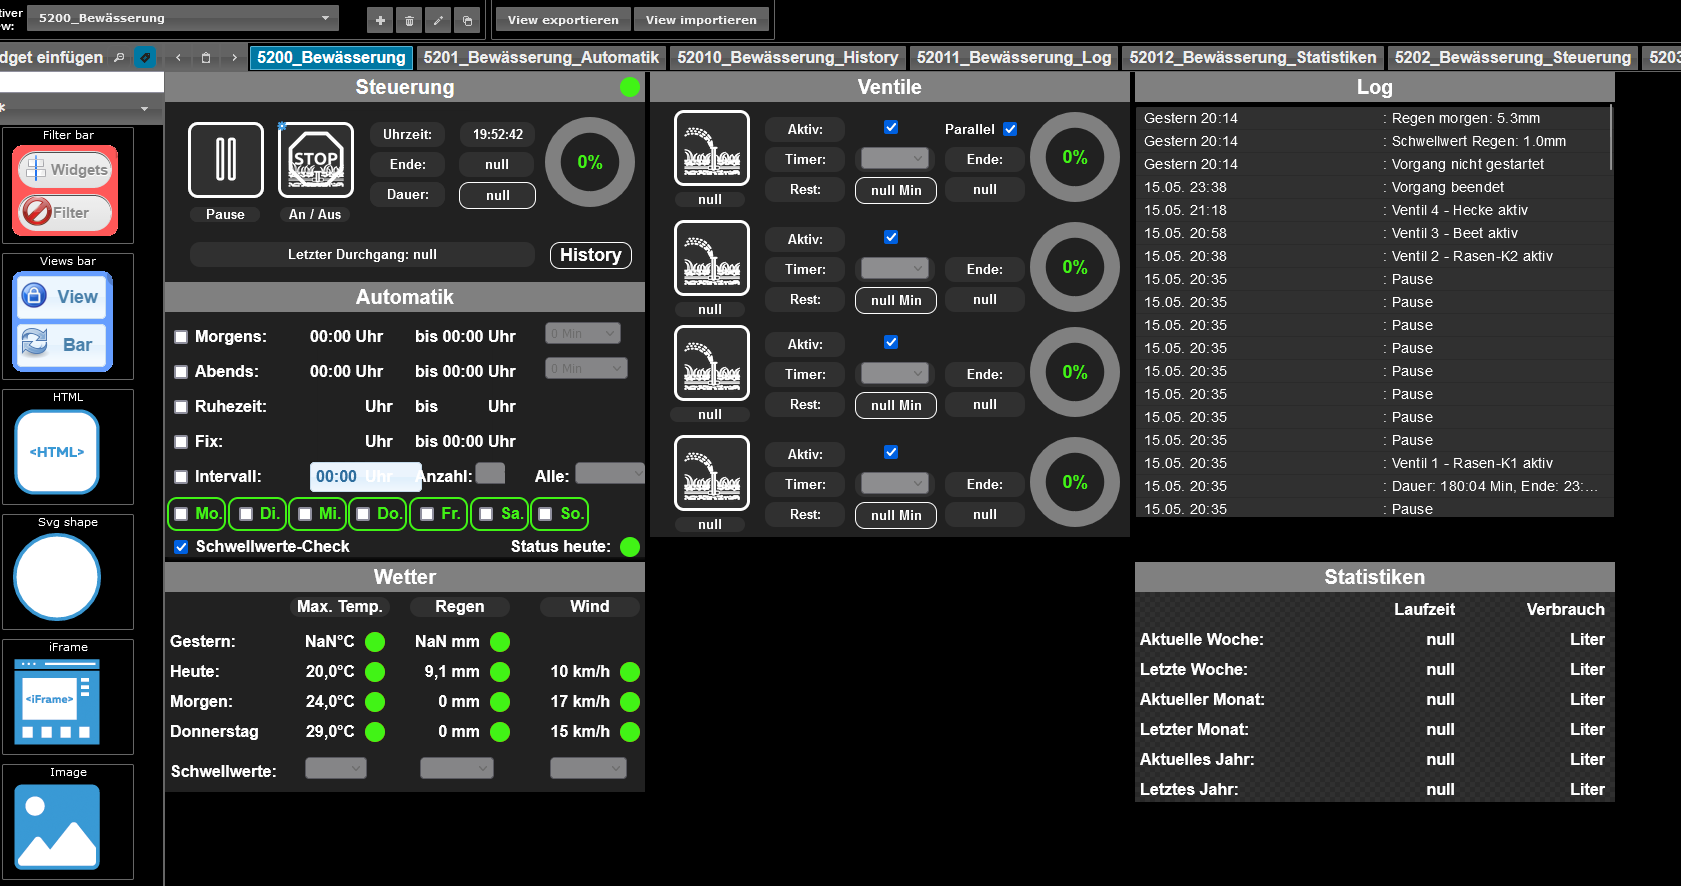The width and height of the screenshot is (1681, 886).
Task: Select the Image widget thumbnail
Action: 57,826
